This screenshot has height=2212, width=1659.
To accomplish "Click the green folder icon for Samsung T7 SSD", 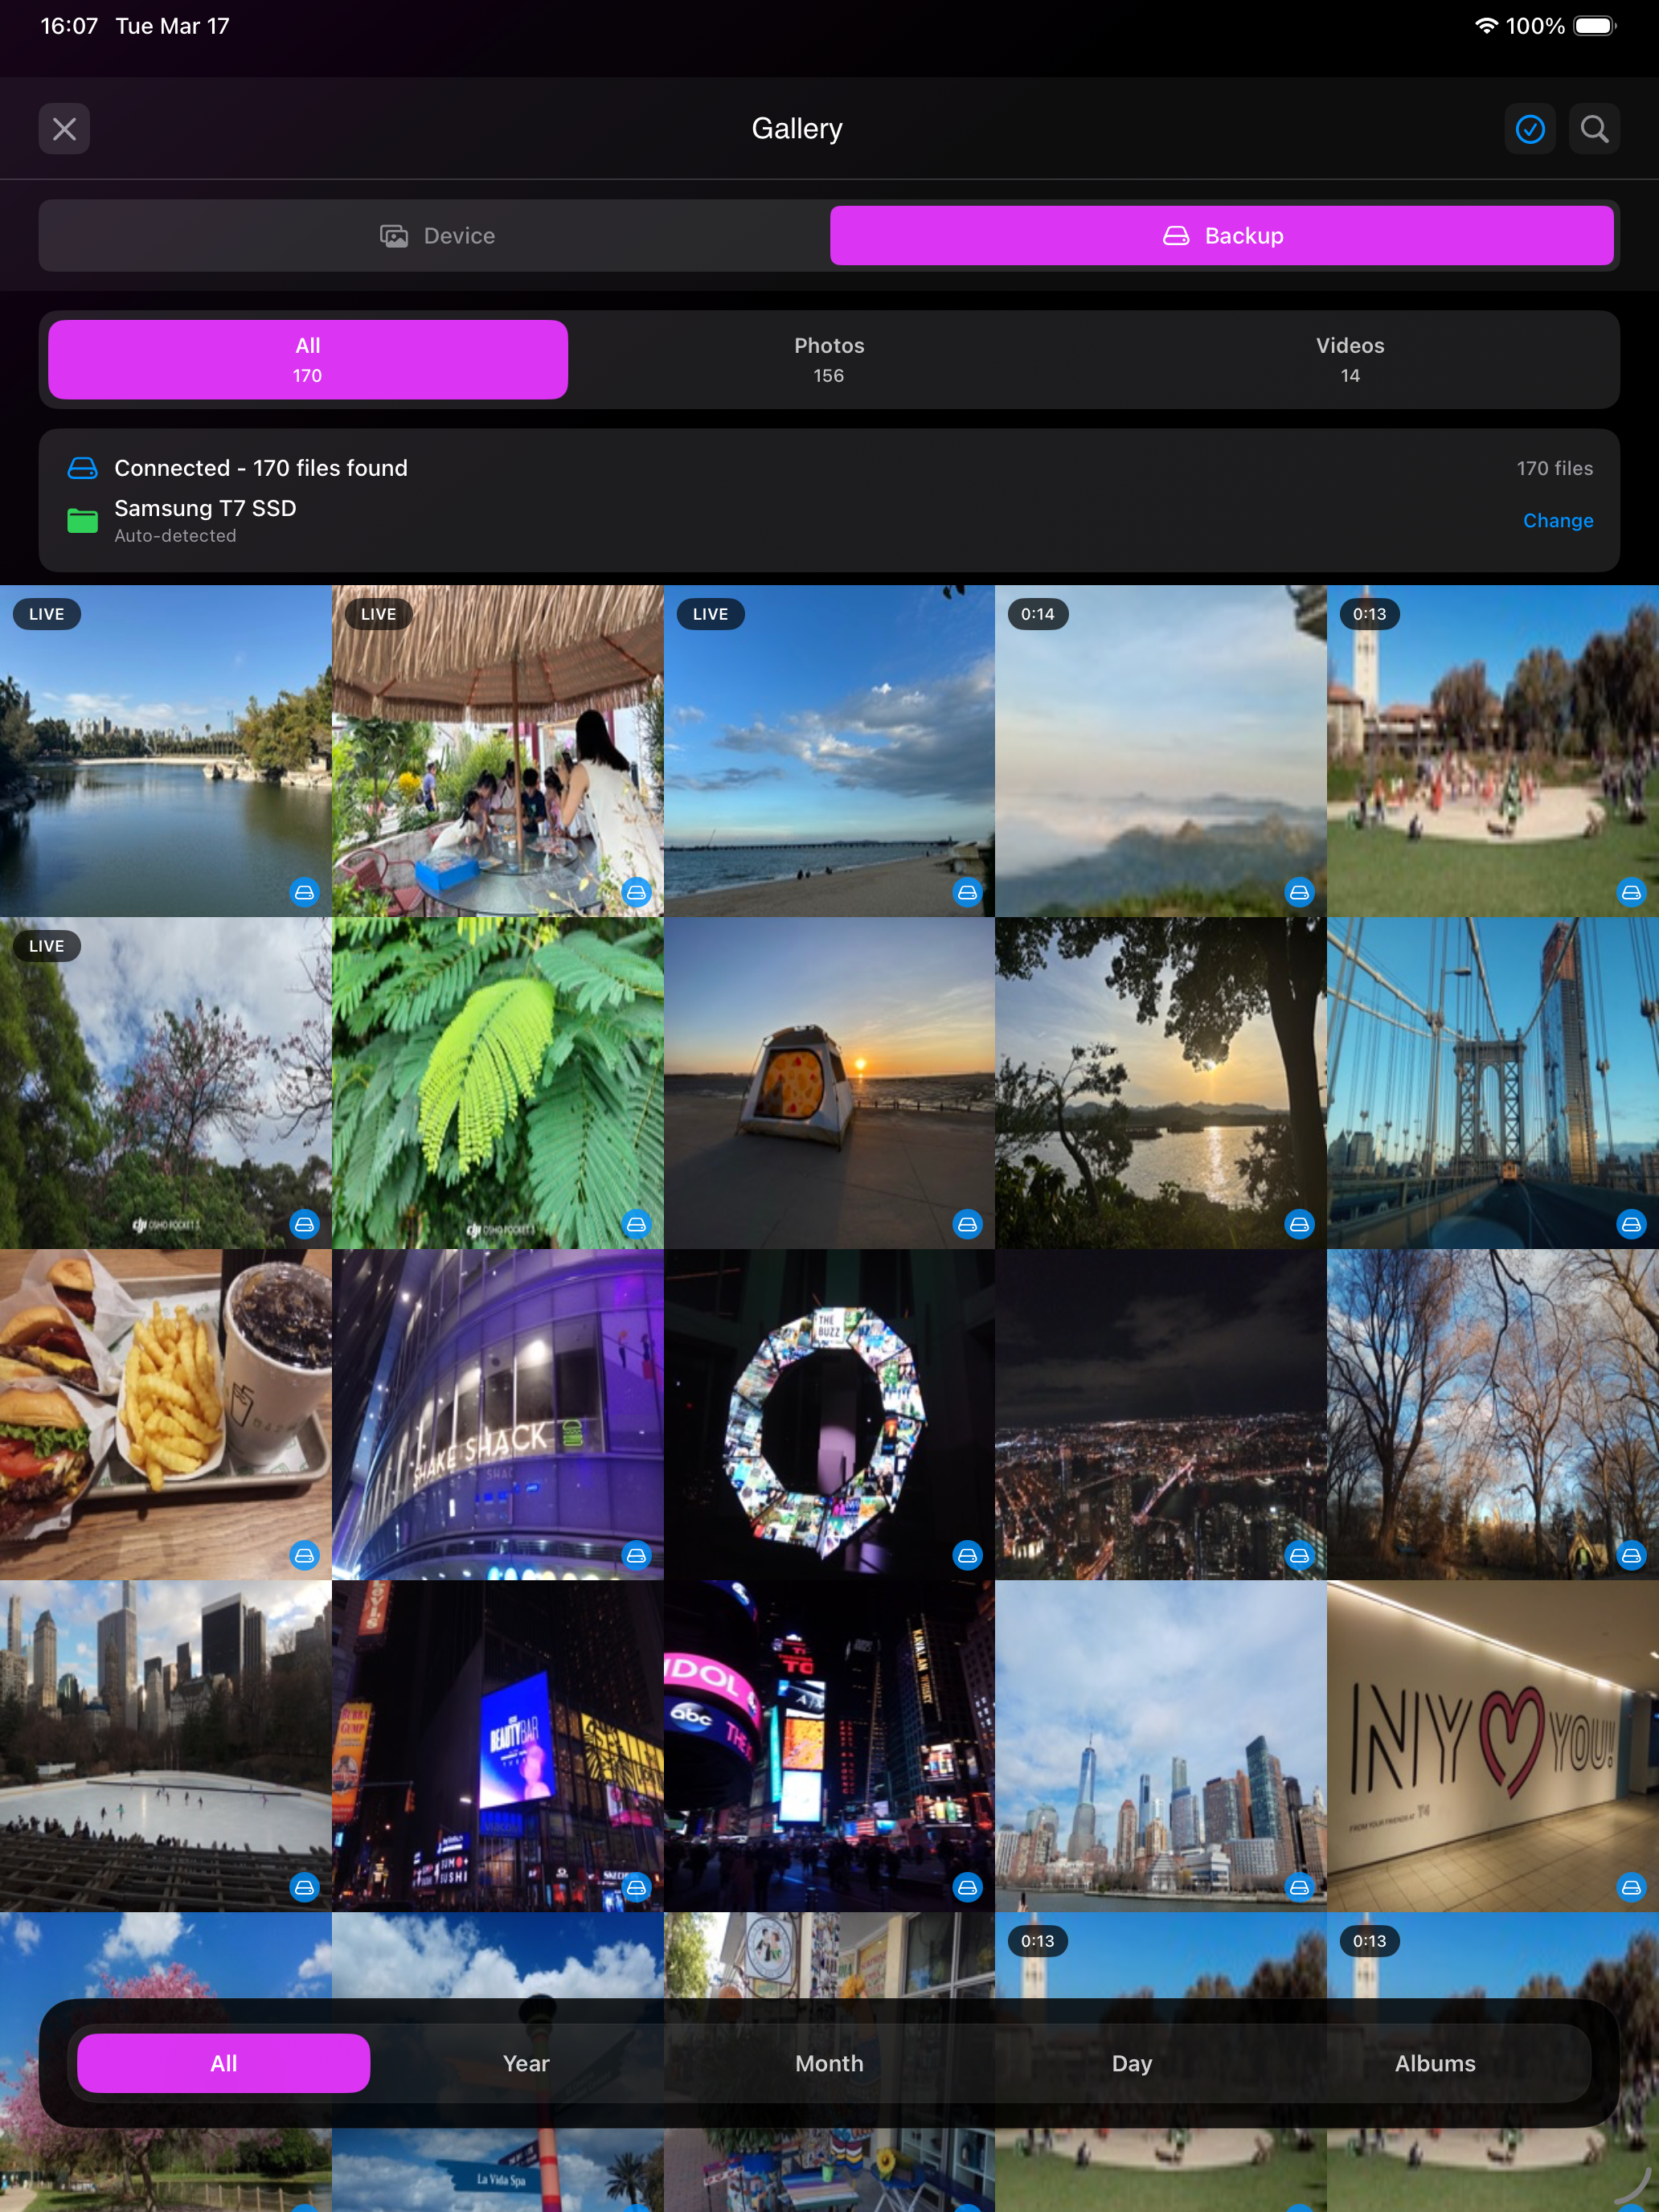I will click(x=82, y=520).
